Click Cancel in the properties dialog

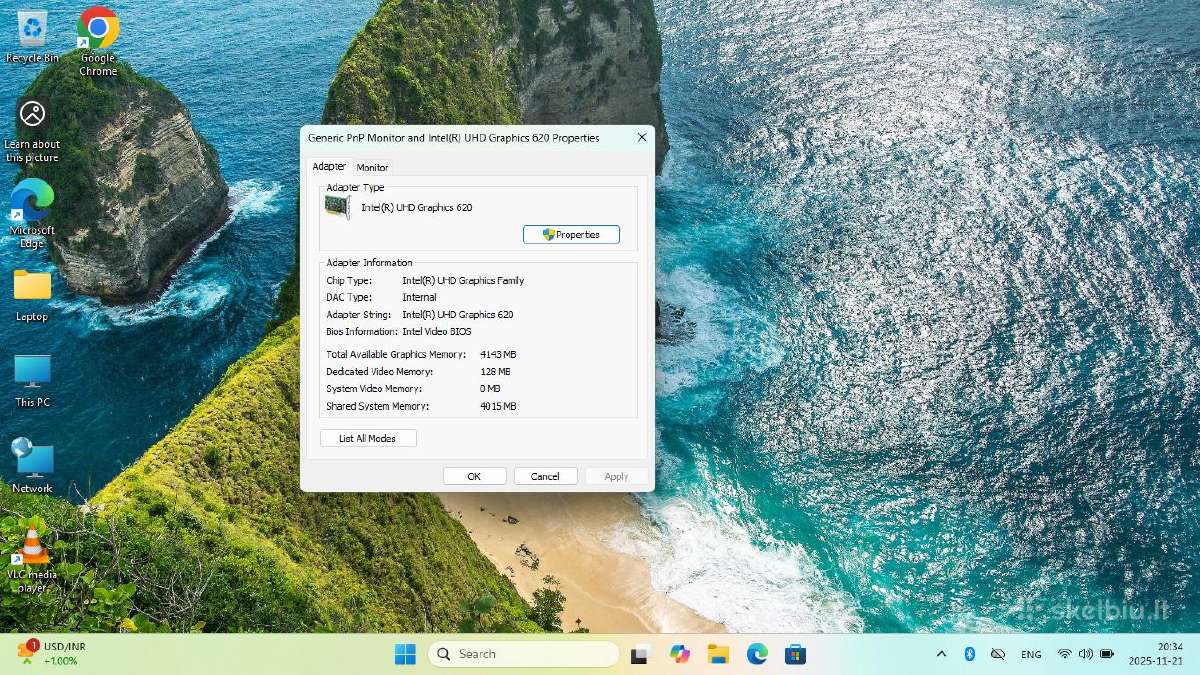[545, 476]
